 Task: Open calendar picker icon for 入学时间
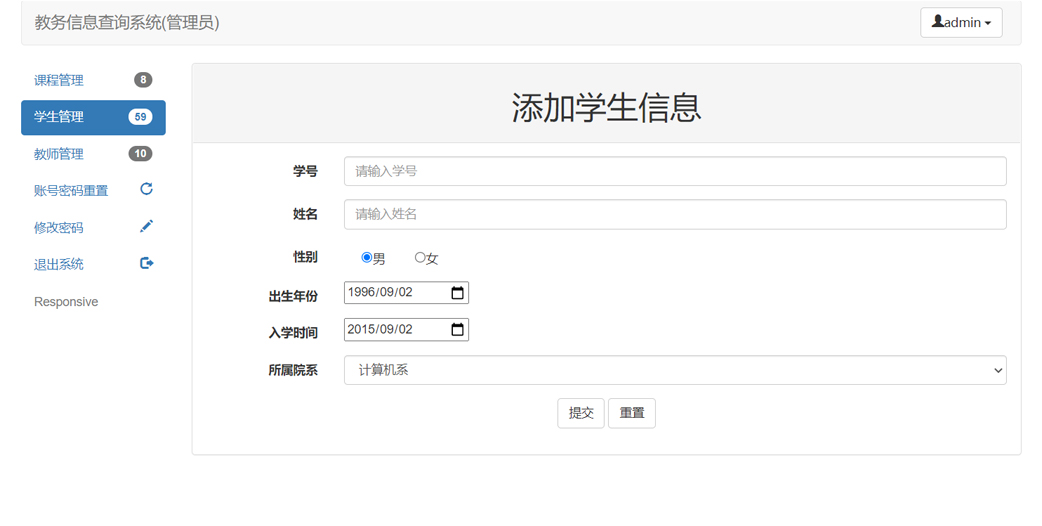coord(457,330)
